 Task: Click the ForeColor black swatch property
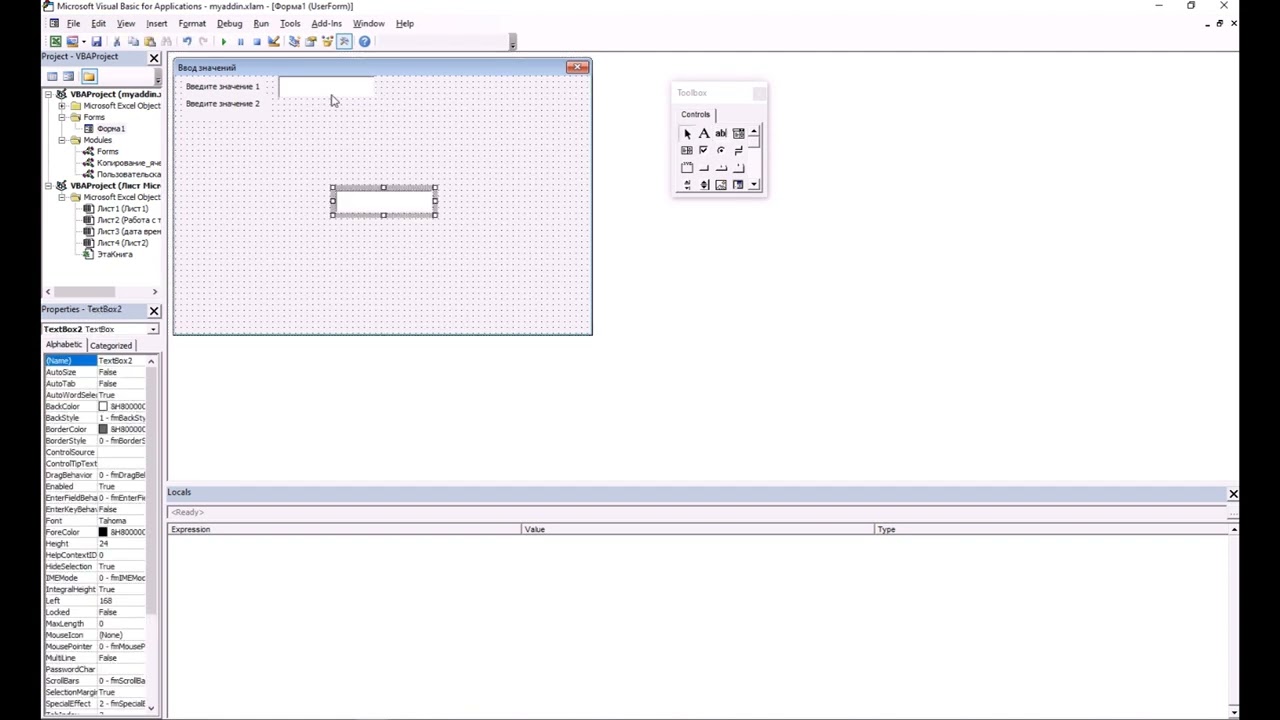point(102,532)
